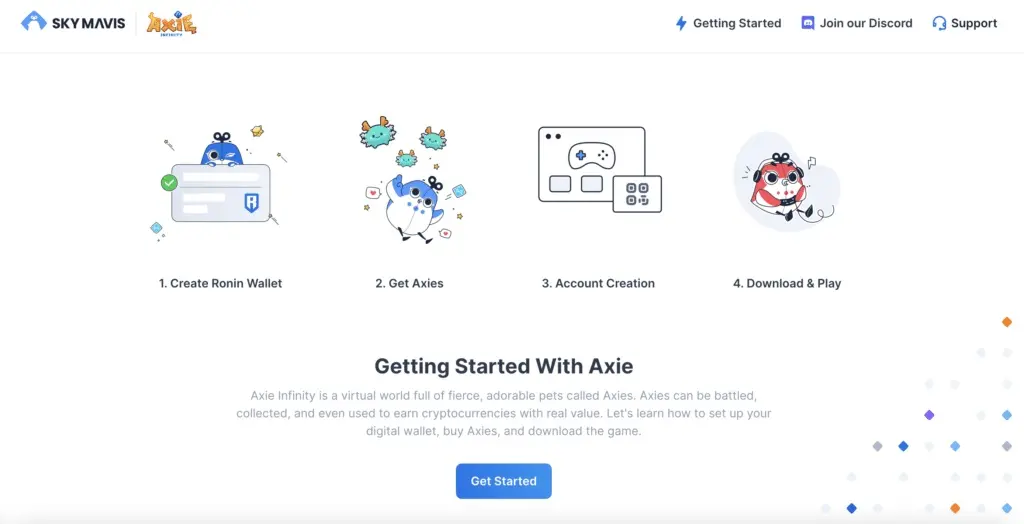The width and height of the screenshot is (1024, 524).
Task: Click the Axie Infinity logo
Action: coord(171,24)
